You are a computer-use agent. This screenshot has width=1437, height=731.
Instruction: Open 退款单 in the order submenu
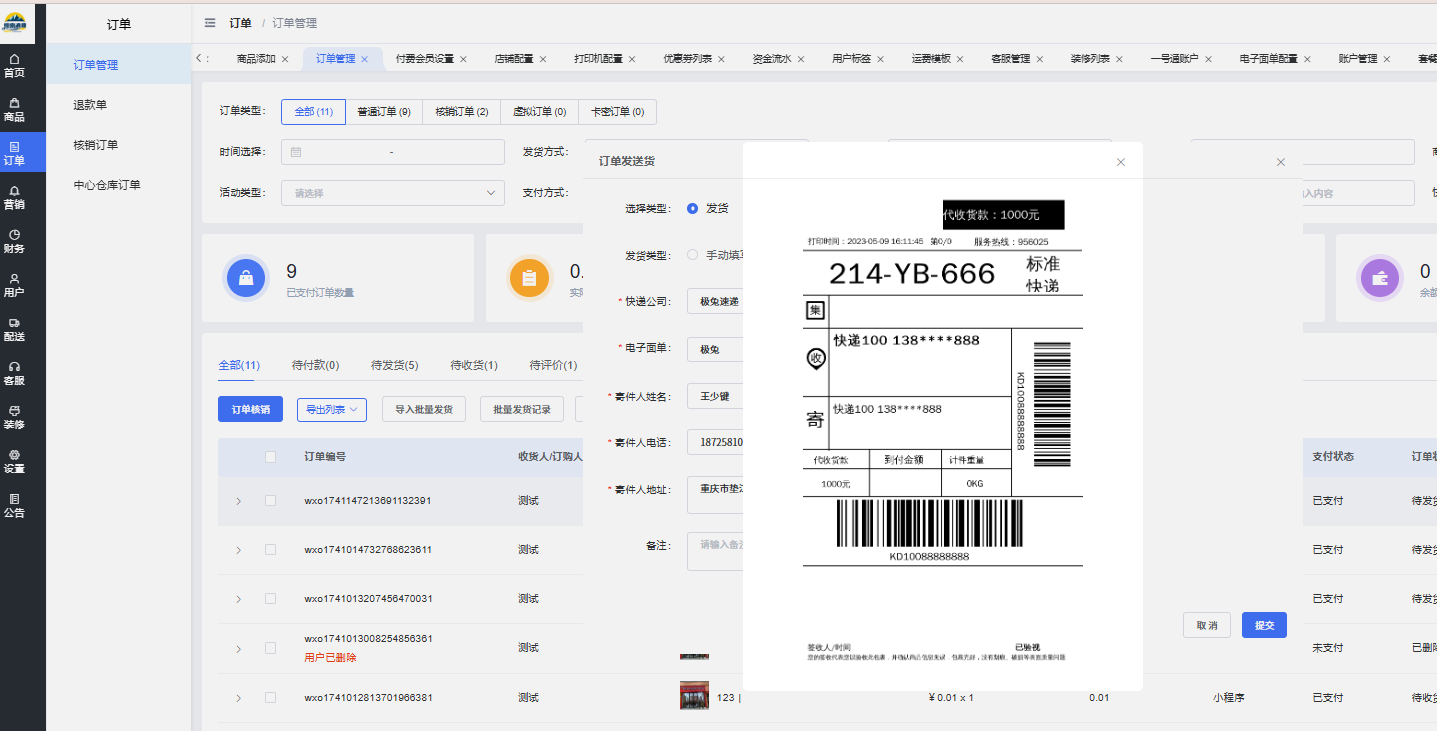(x=90, y=105)
